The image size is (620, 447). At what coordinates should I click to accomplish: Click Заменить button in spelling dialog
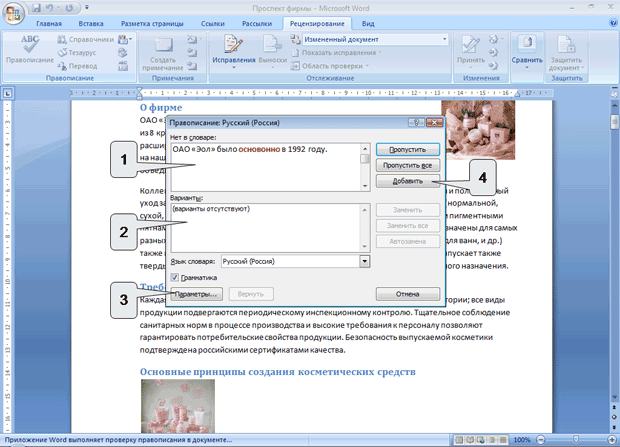[408, 210]
